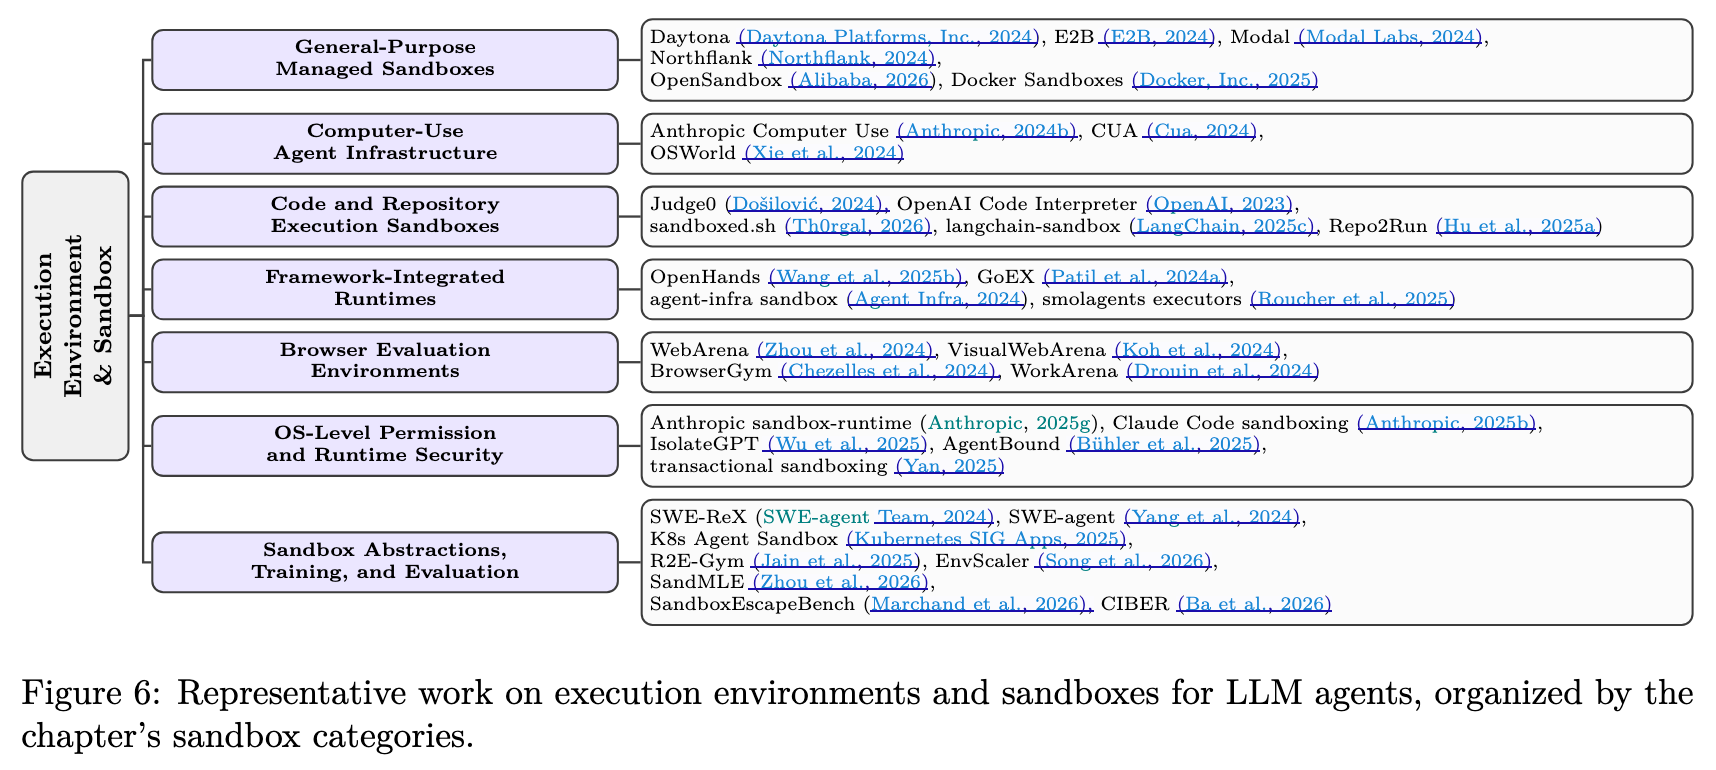Click the Sandbox Abstractions, Training, and Evaluation box

(385, 562)
